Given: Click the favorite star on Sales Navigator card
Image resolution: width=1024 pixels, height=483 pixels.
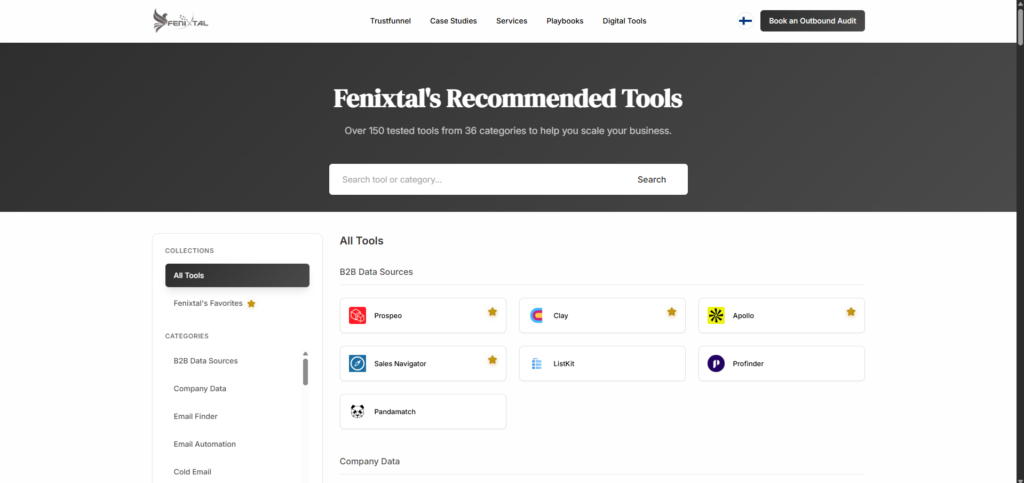Looking at the screenshot, I should pos(492,360).
